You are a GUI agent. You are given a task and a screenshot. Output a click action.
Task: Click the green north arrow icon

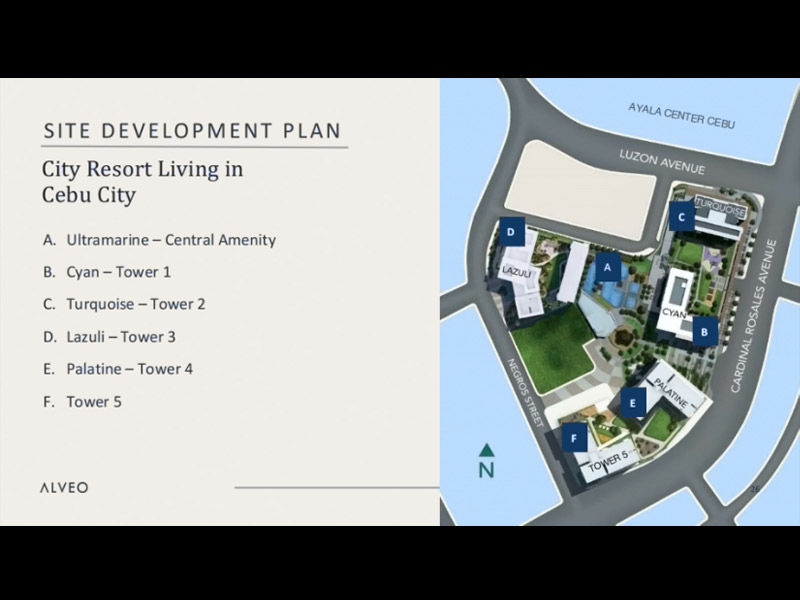[486, 462]
